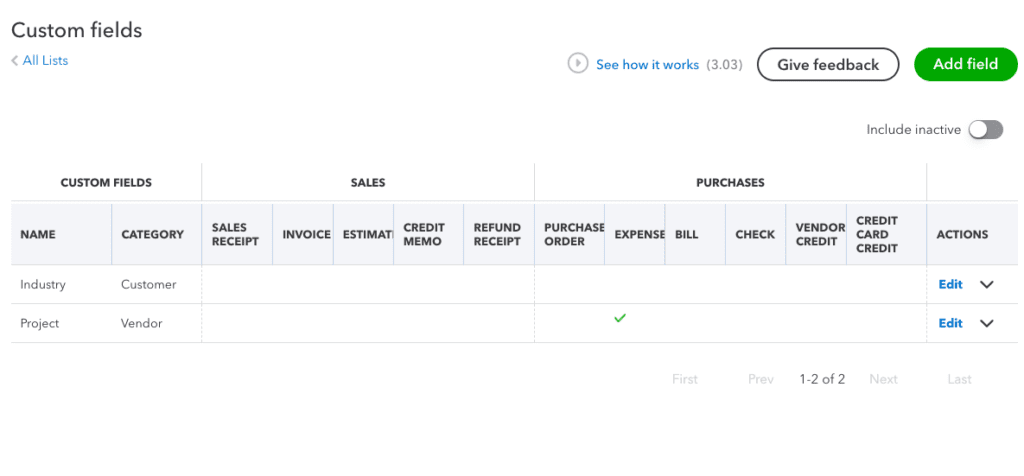Click the CHECK column header
Screen dimensions: 1024x476
click(755, 234)
